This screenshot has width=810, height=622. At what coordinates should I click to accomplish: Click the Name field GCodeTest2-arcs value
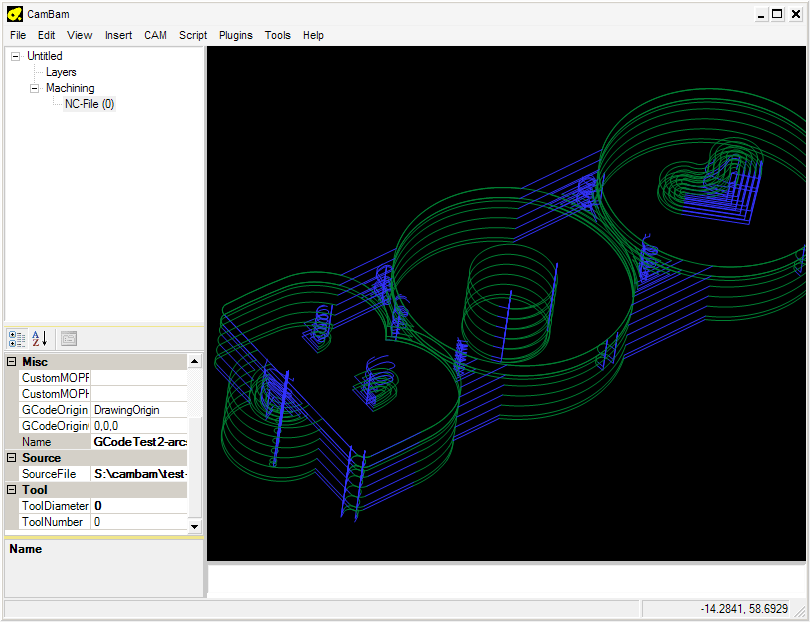pos(138,442)
